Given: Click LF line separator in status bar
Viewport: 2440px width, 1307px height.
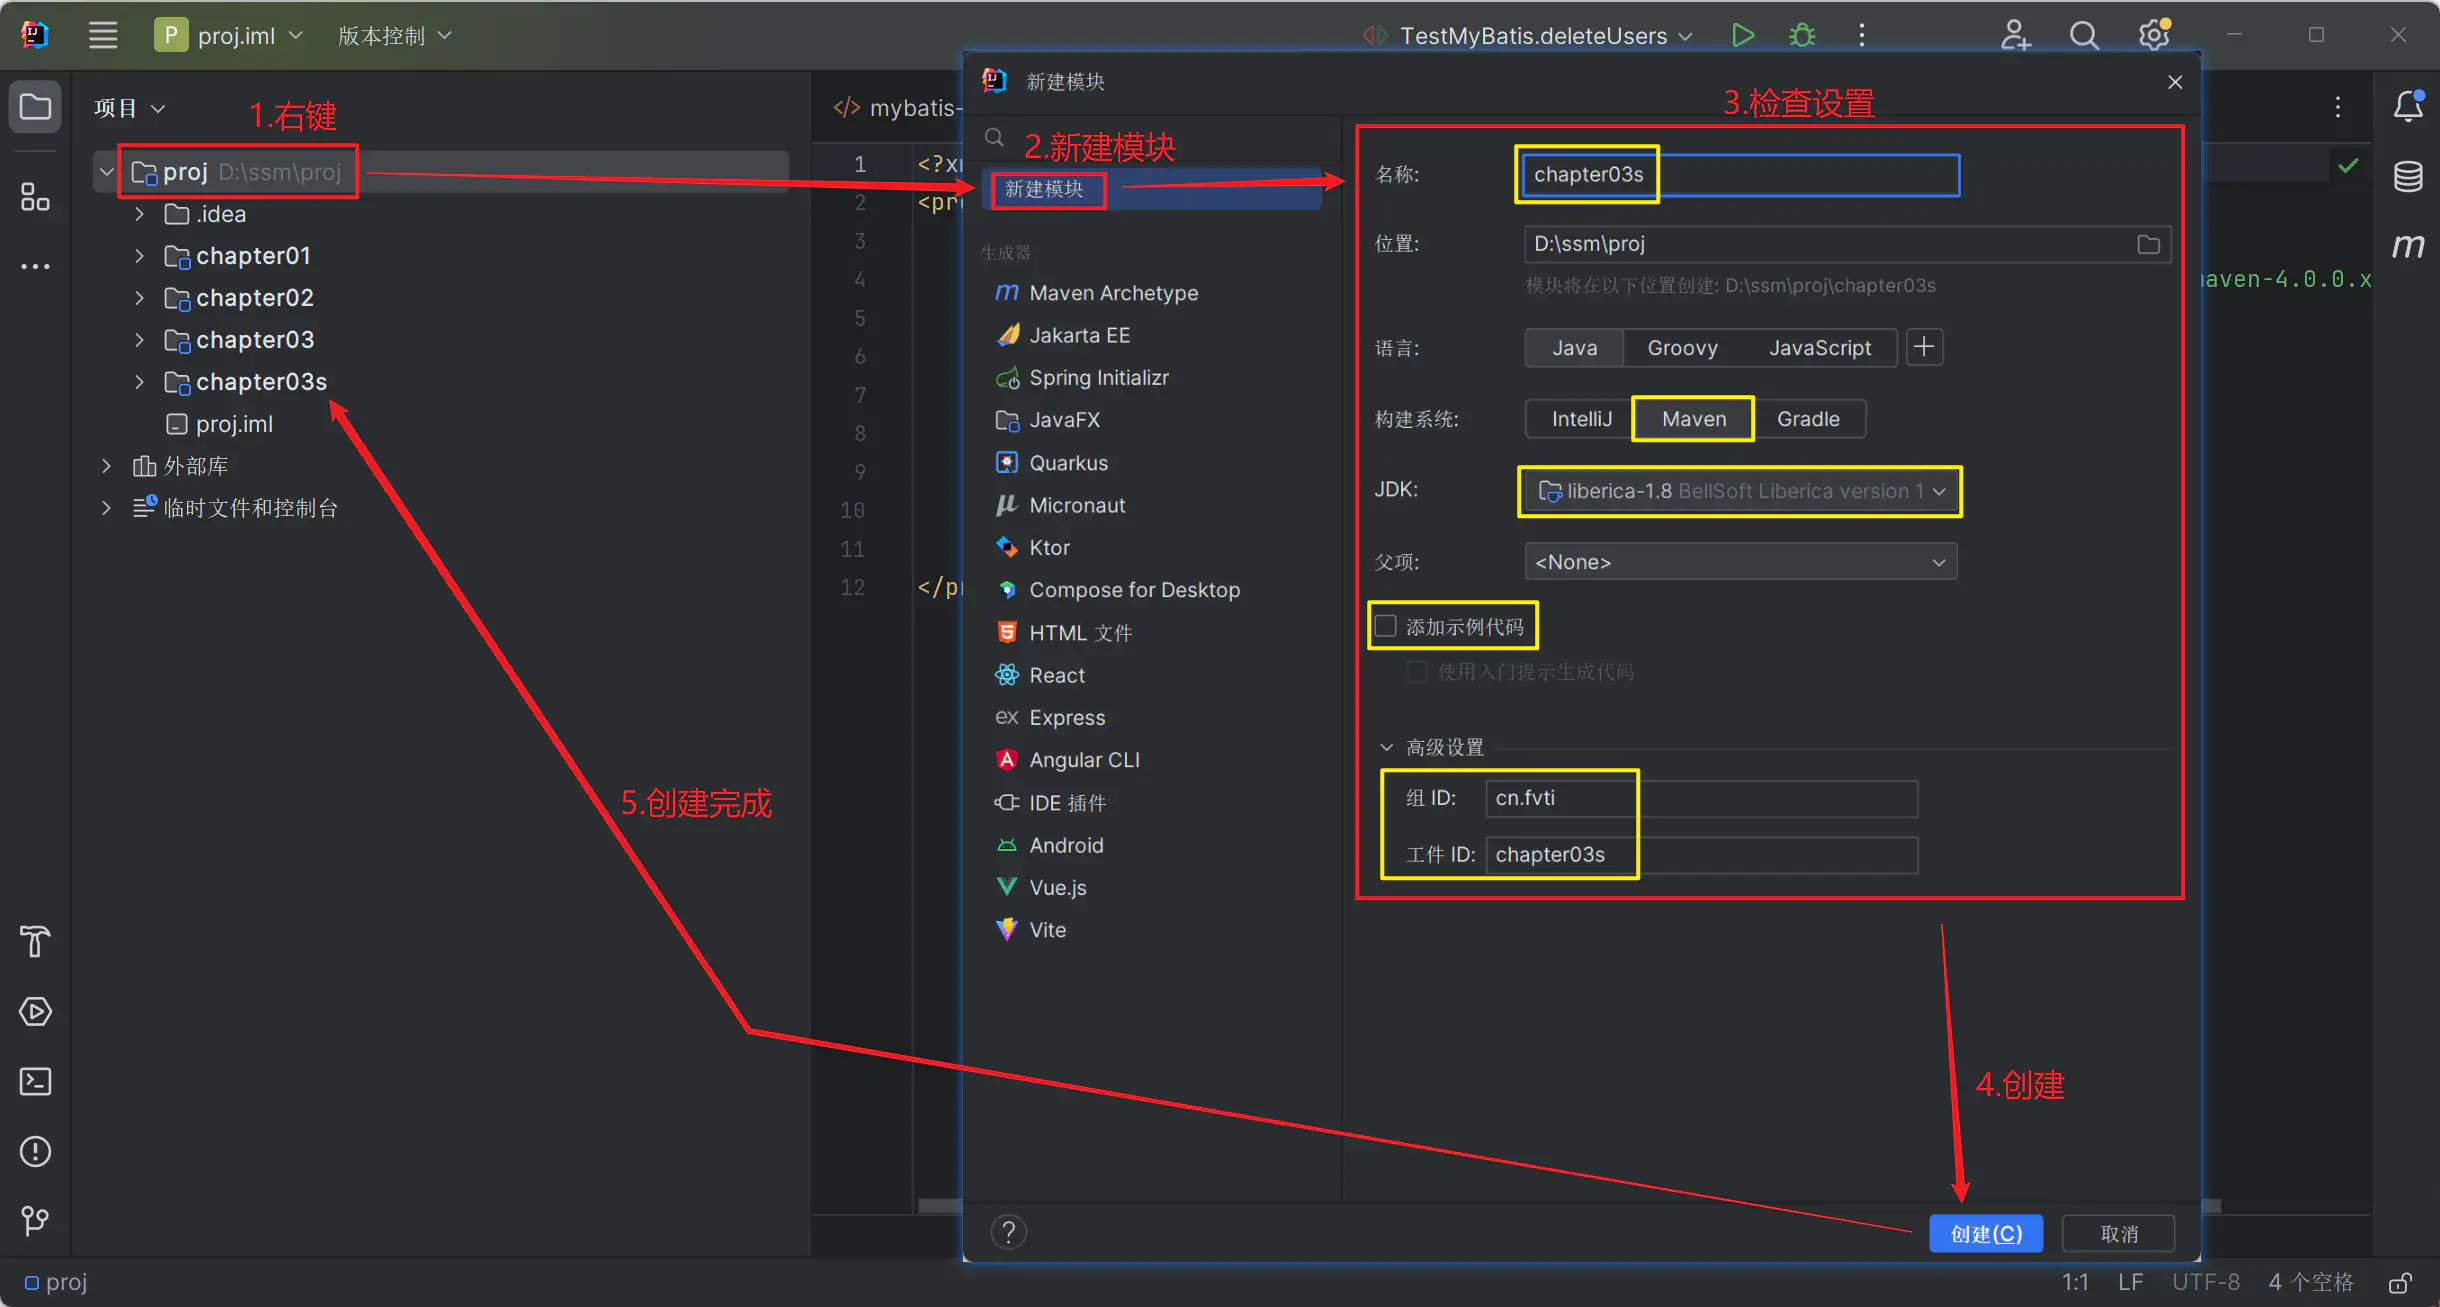Looking at the screenshot, I should pyautogui.click(x=2130, y=1282).
